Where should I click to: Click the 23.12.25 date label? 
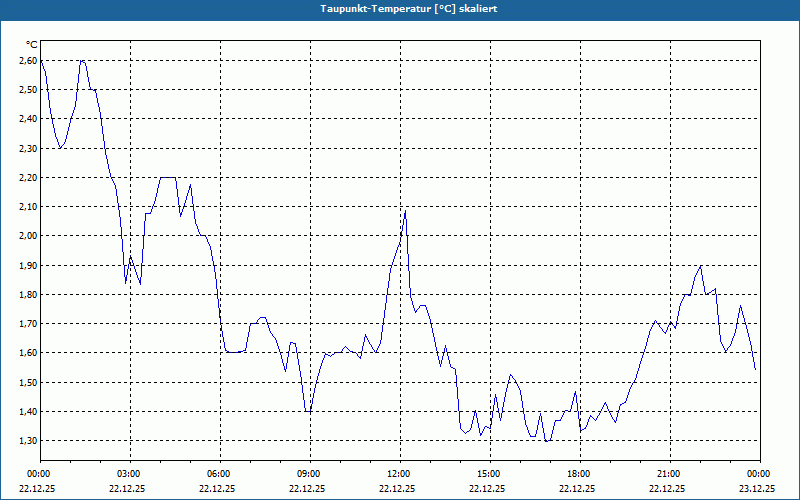tap(757, 488)
